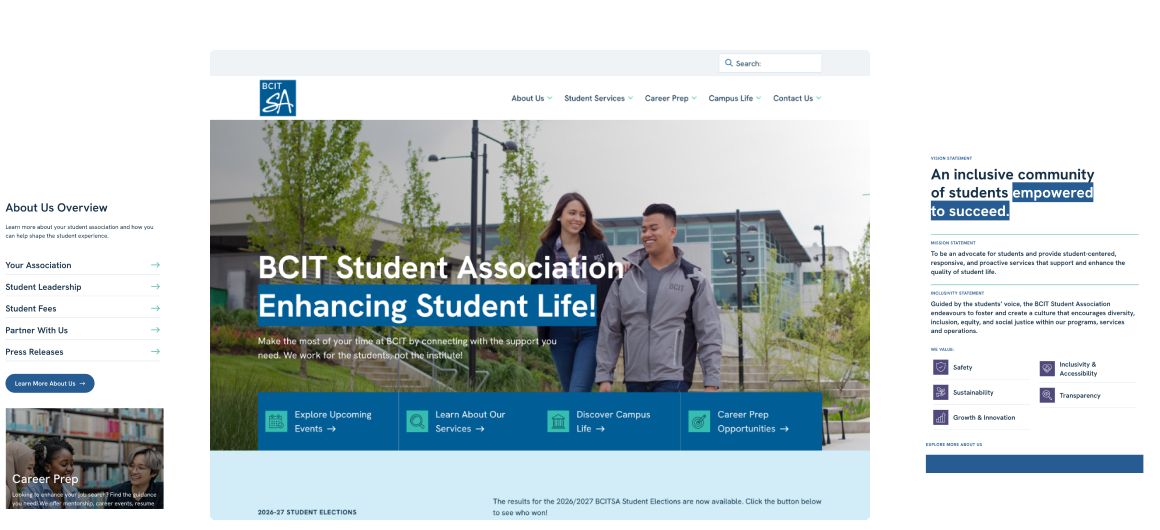Click the Growth & Innovation chart icon

940,418
